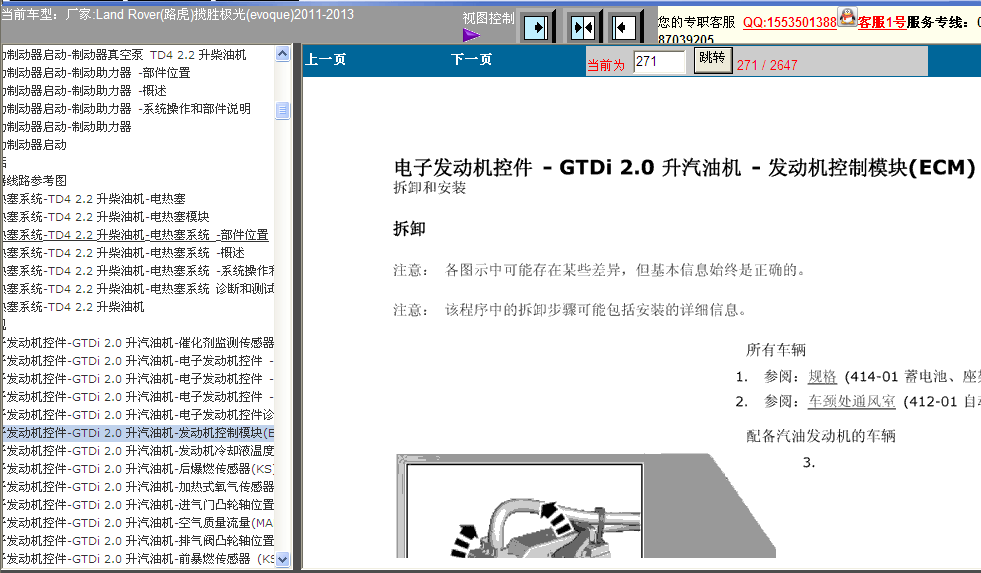Image resolution: width=981 pixels, height=573 pixels.
Task: Click the 视图控制 label
Action: [488, 19]
